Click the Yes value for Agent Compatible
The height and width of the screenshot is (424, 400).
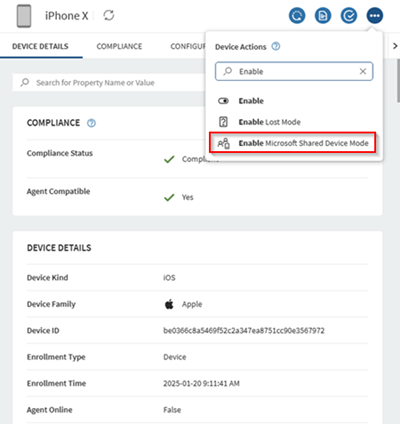pyautogui.click(x=188, y=197)
